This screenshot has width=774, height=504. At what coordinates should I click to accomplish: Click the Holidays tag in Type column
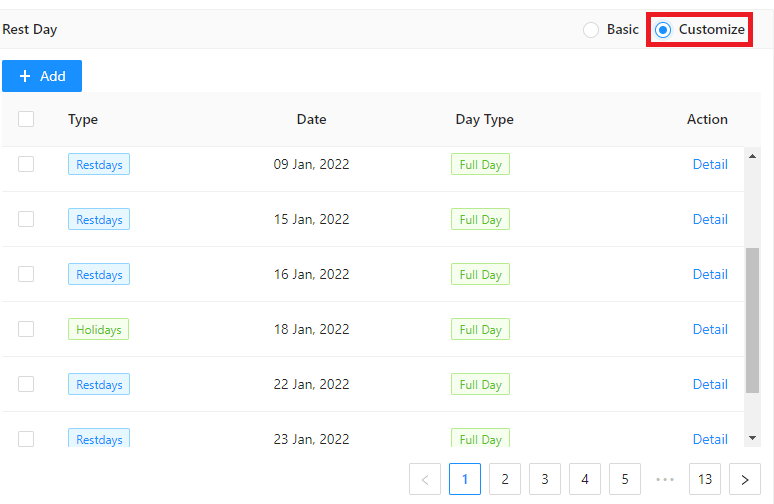pos(98,329)
